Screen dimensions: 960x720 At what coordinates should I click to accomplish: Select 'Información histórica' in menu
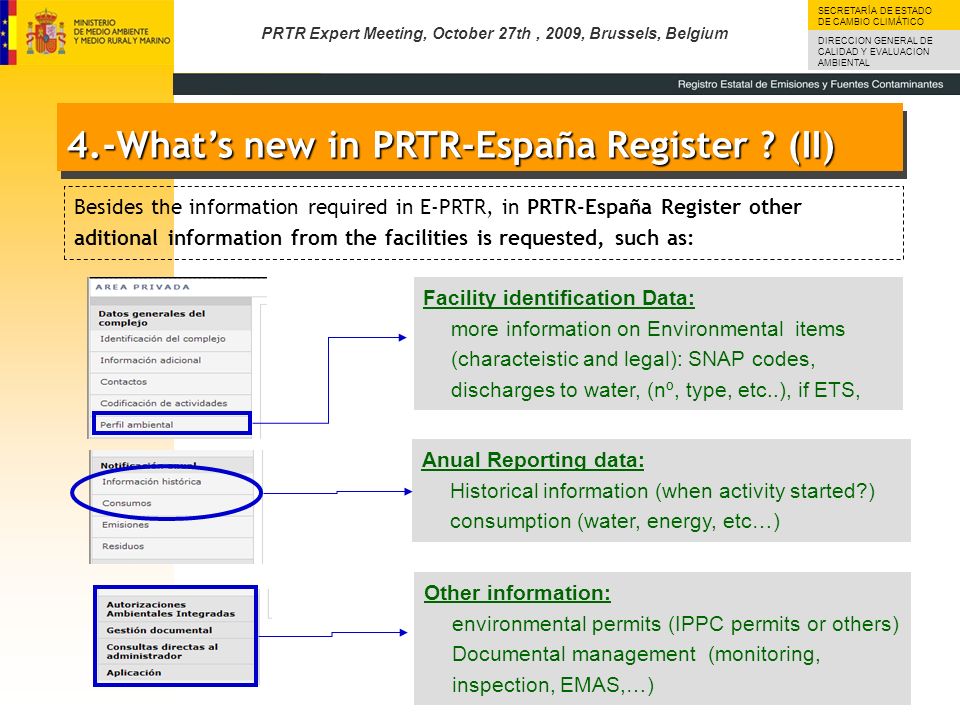151,481
